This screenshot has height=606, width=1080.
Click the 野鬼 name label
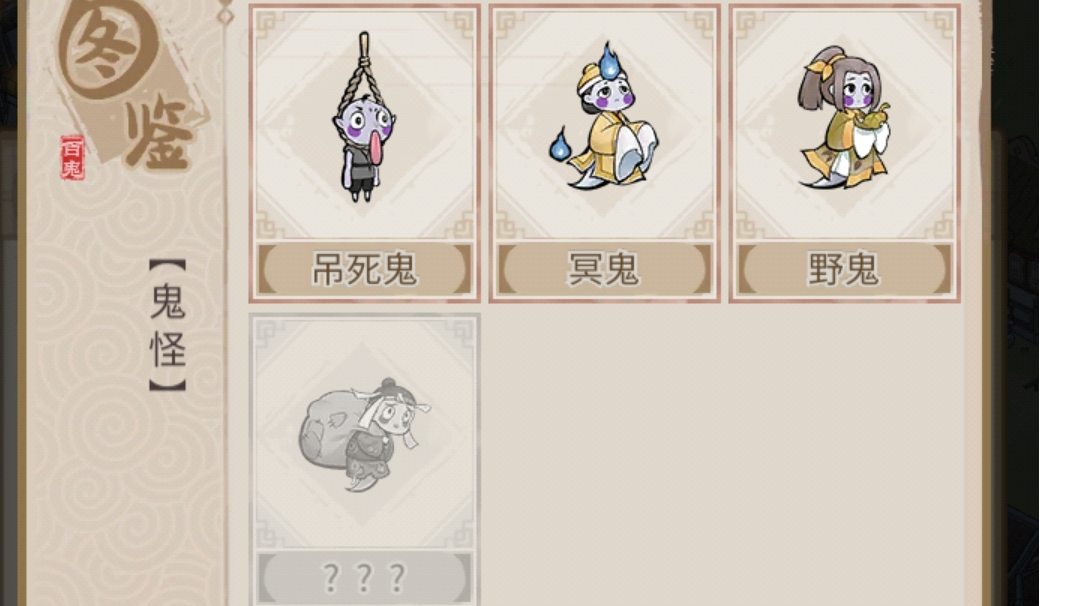(844, 269)
